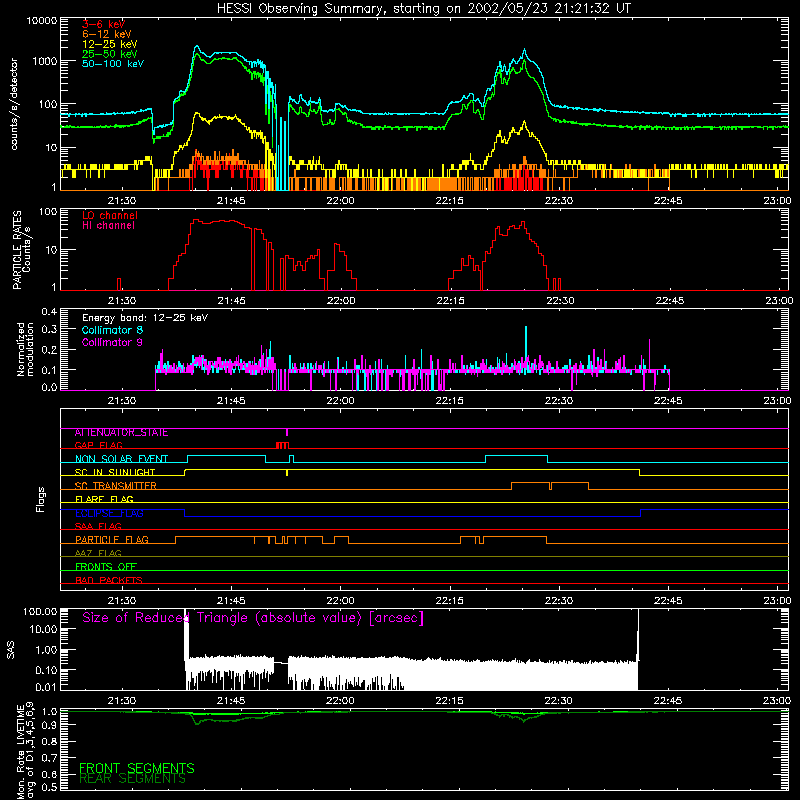Click the PARTICLE_FLAG label
Image resolution: width=800 pixels, height=800 pixels.
[112, 540]
